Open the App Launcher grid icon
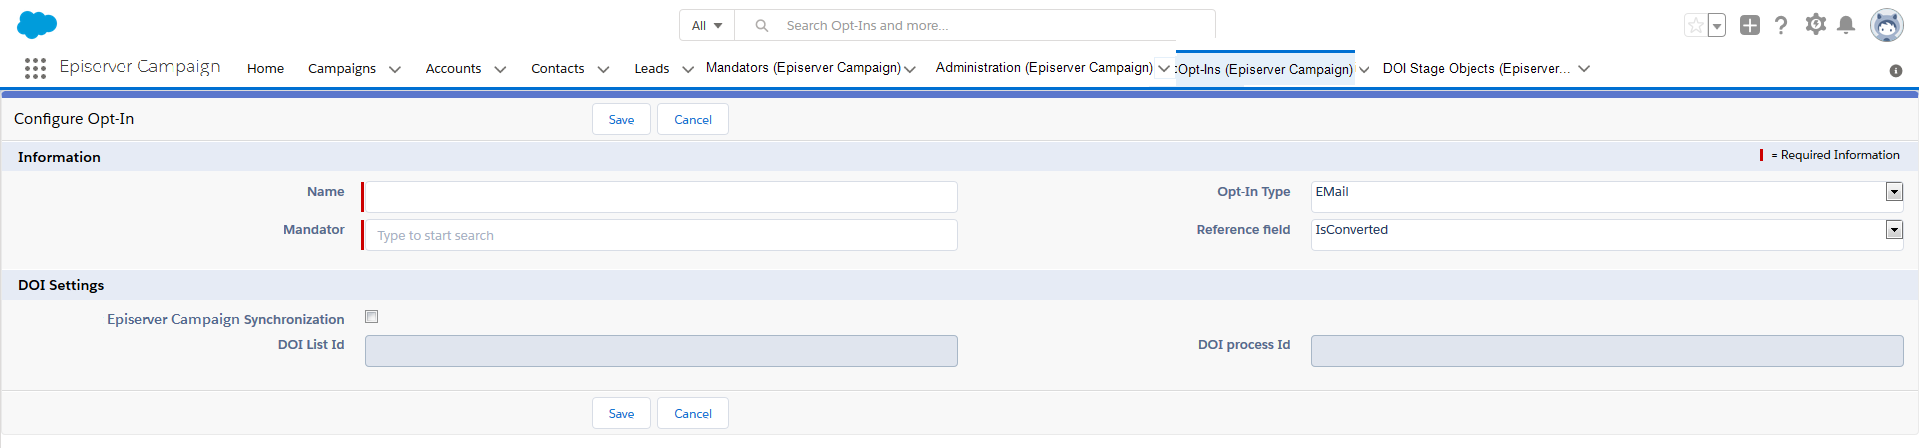Screen dimensions: 1919x448 pos(35,68)
